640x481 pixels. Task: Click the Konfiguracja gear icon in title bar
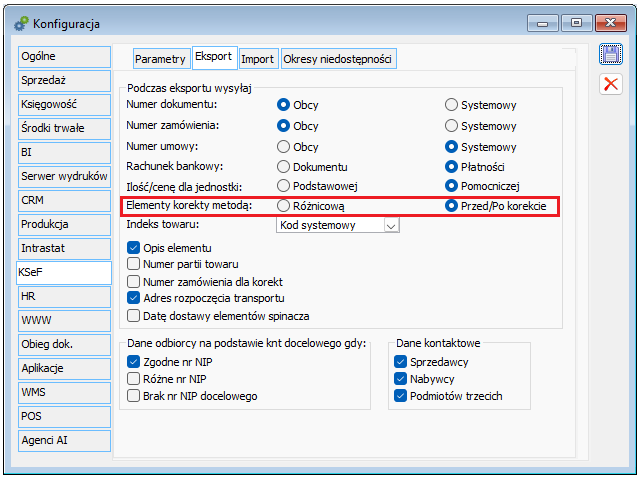click(x=21, y=24)
